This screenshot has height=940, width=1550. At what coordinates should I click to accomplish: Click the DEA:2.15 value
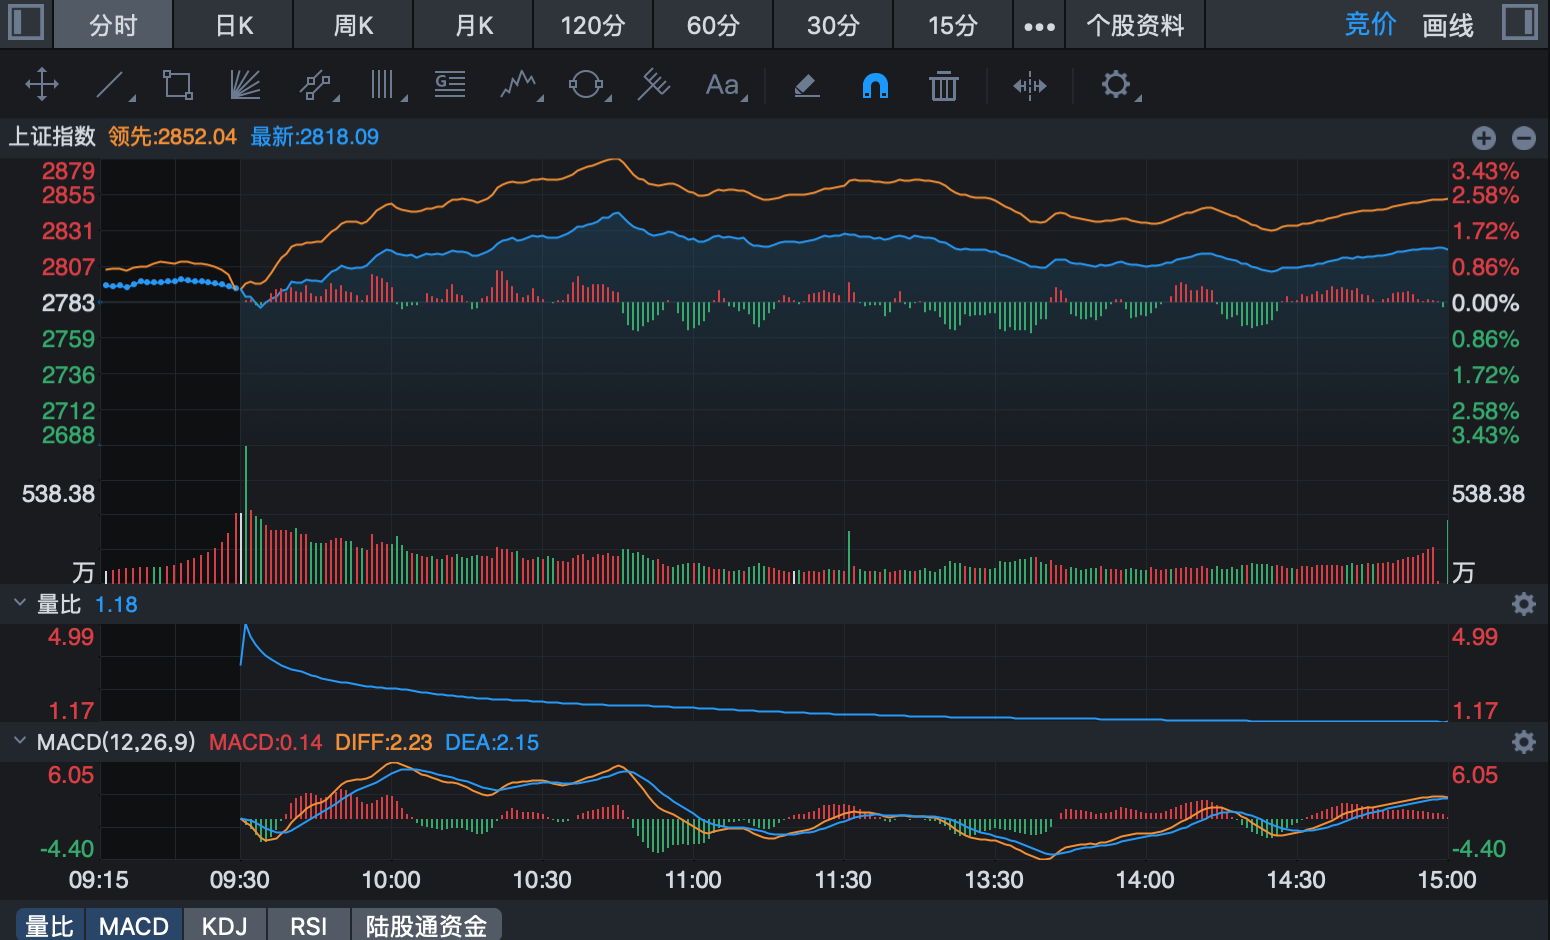pyautogui.click(x=491, y=742)
